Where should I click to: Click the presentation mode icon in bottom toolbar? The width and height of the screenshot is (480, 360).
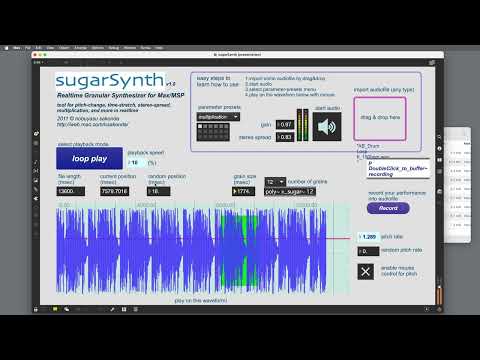point(55,310)
